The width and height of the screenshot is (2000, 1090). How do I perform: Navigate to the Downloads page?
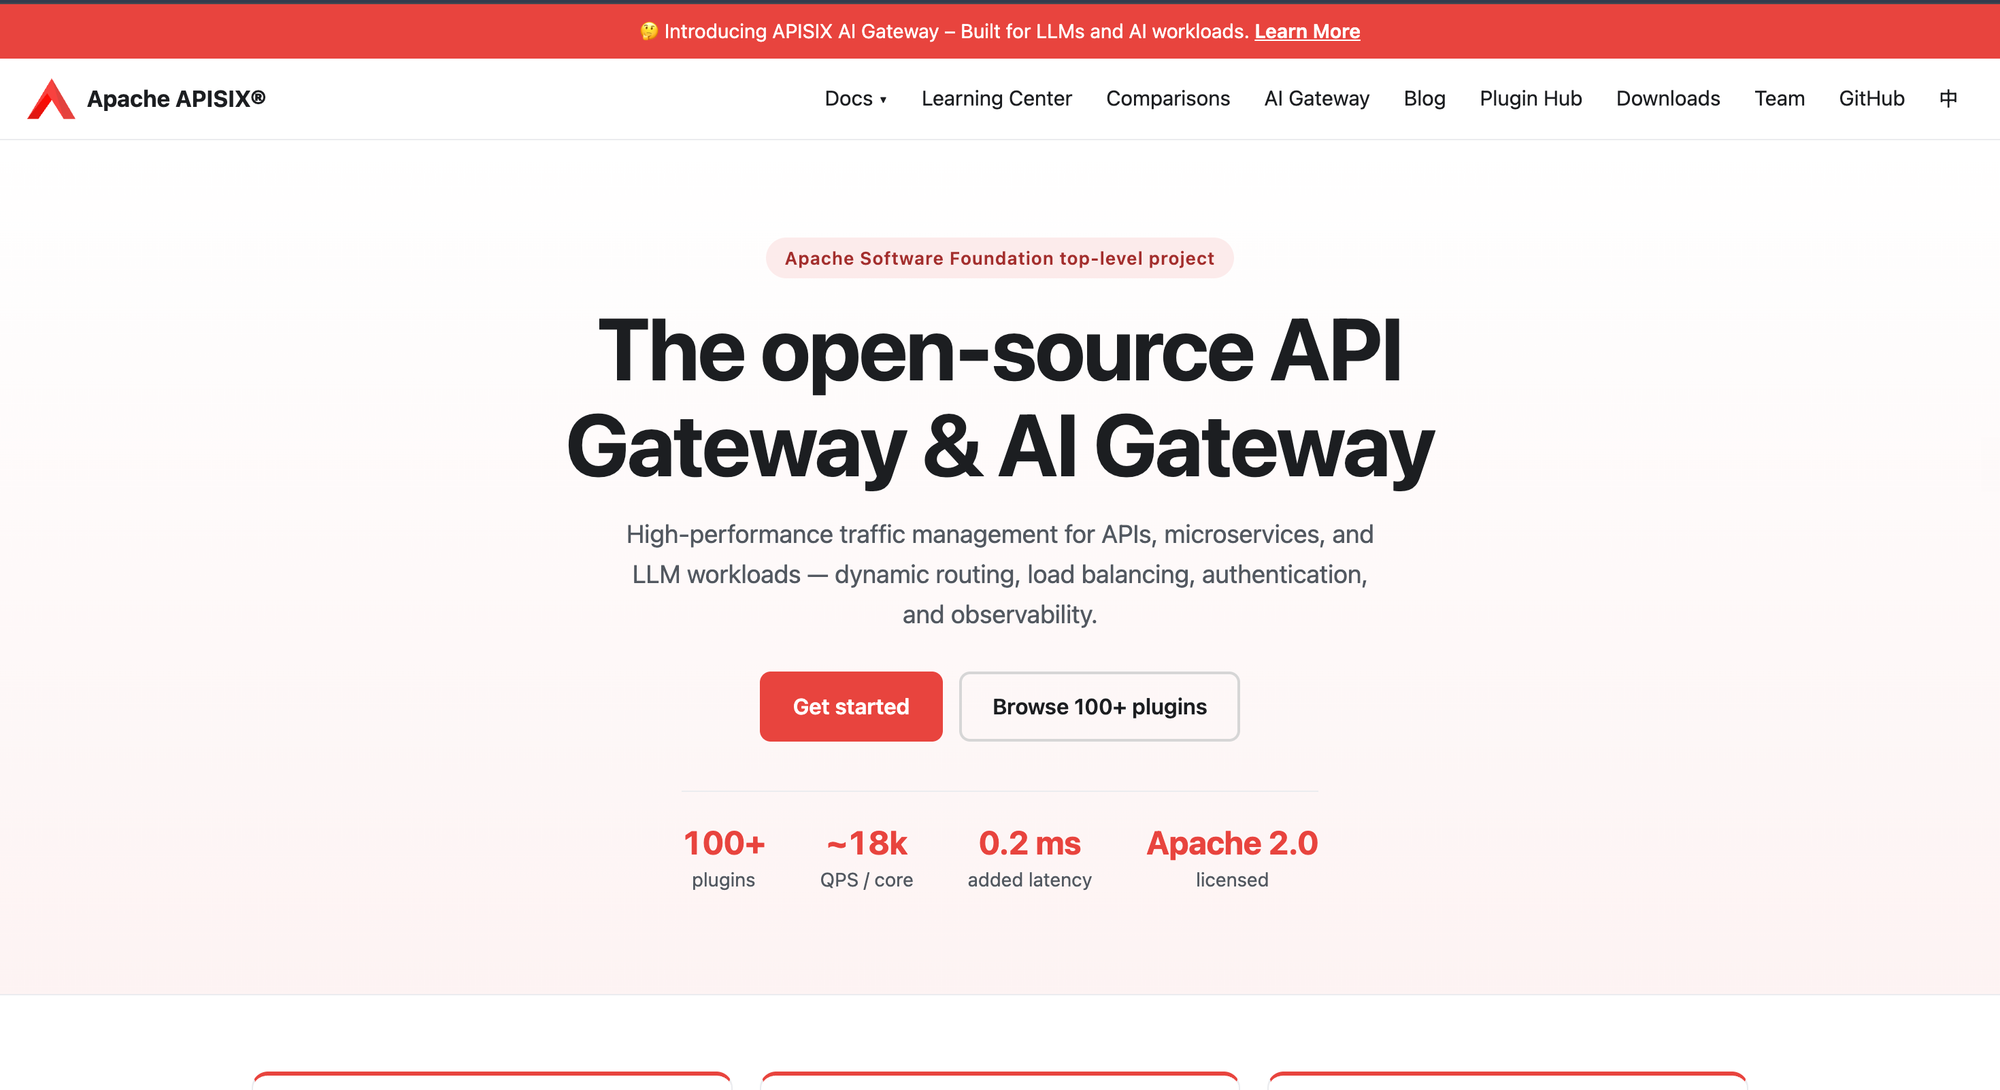1668,98
